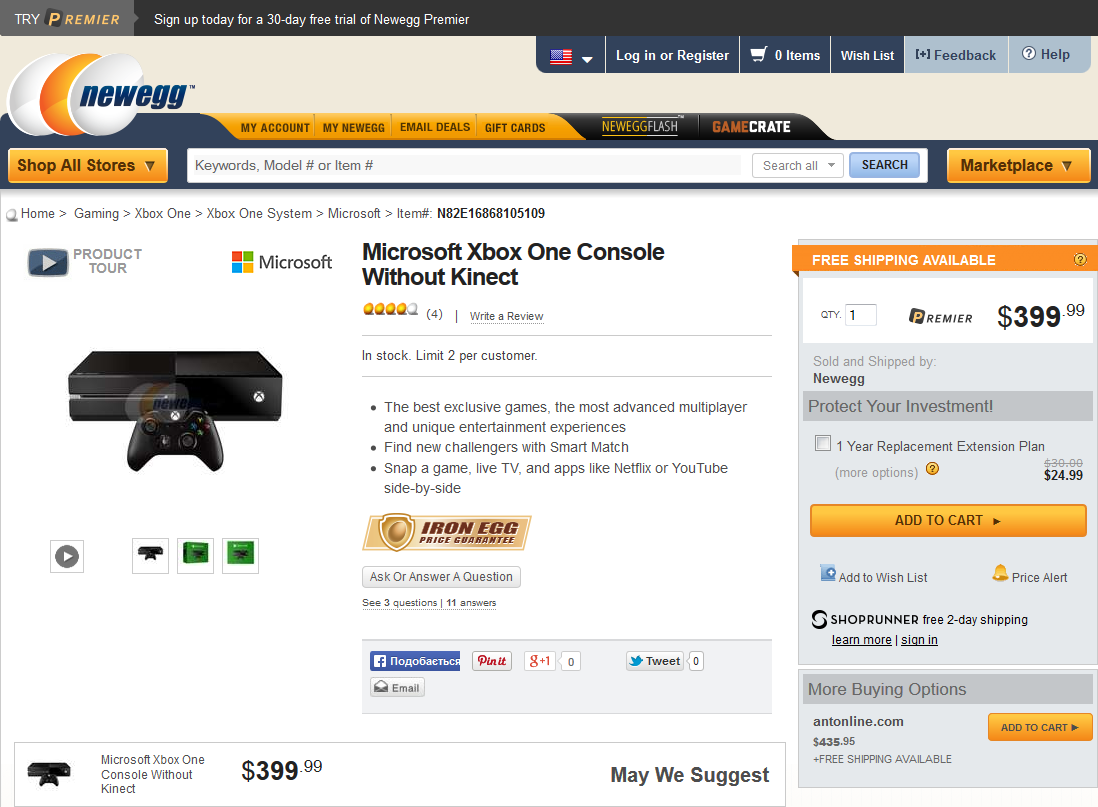1098x807 pixels.
Task: Open the Price Alert bell icon
Action: [1000, 574]
